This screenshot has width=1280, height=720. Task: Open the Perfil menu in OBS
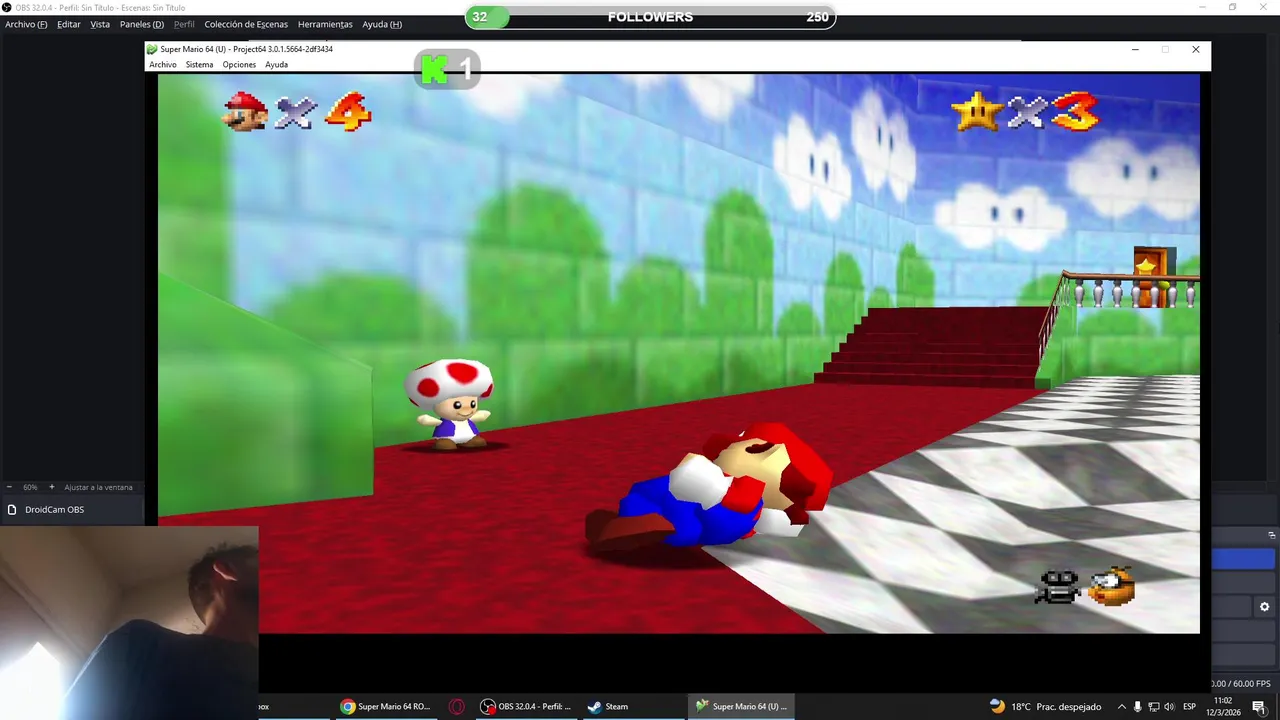(x=184, y=24)
